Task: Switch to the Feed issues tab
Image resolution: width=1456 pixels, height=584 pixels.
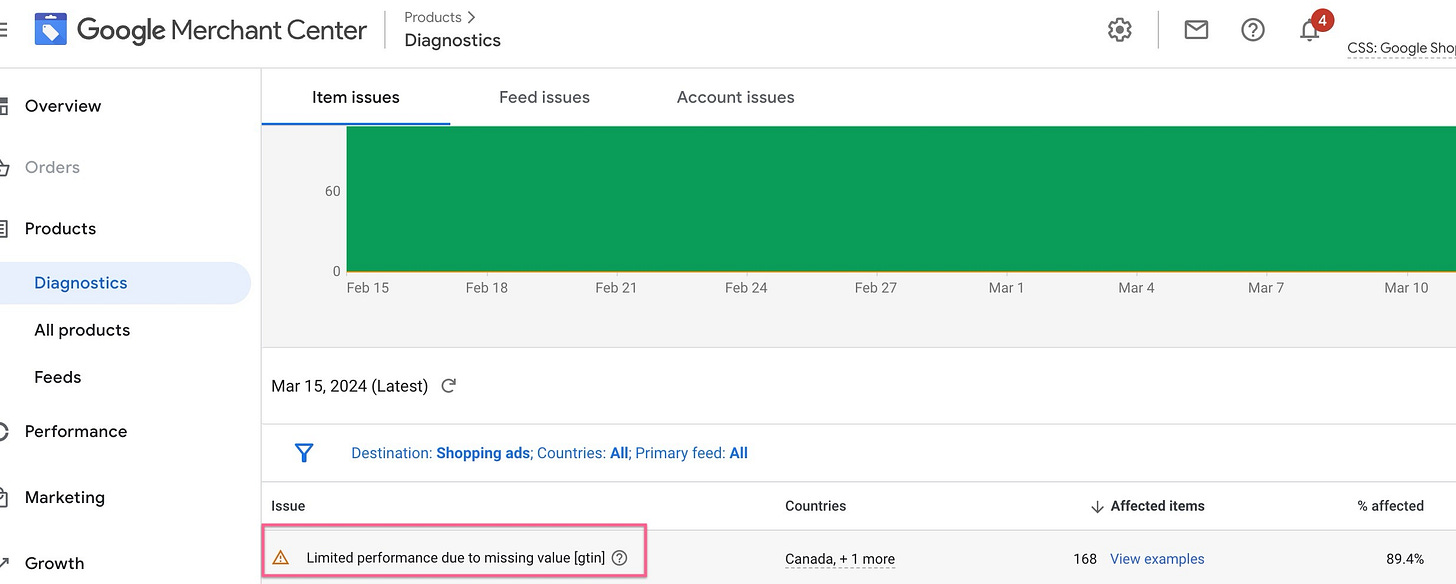Action: [x=544, y=97]
